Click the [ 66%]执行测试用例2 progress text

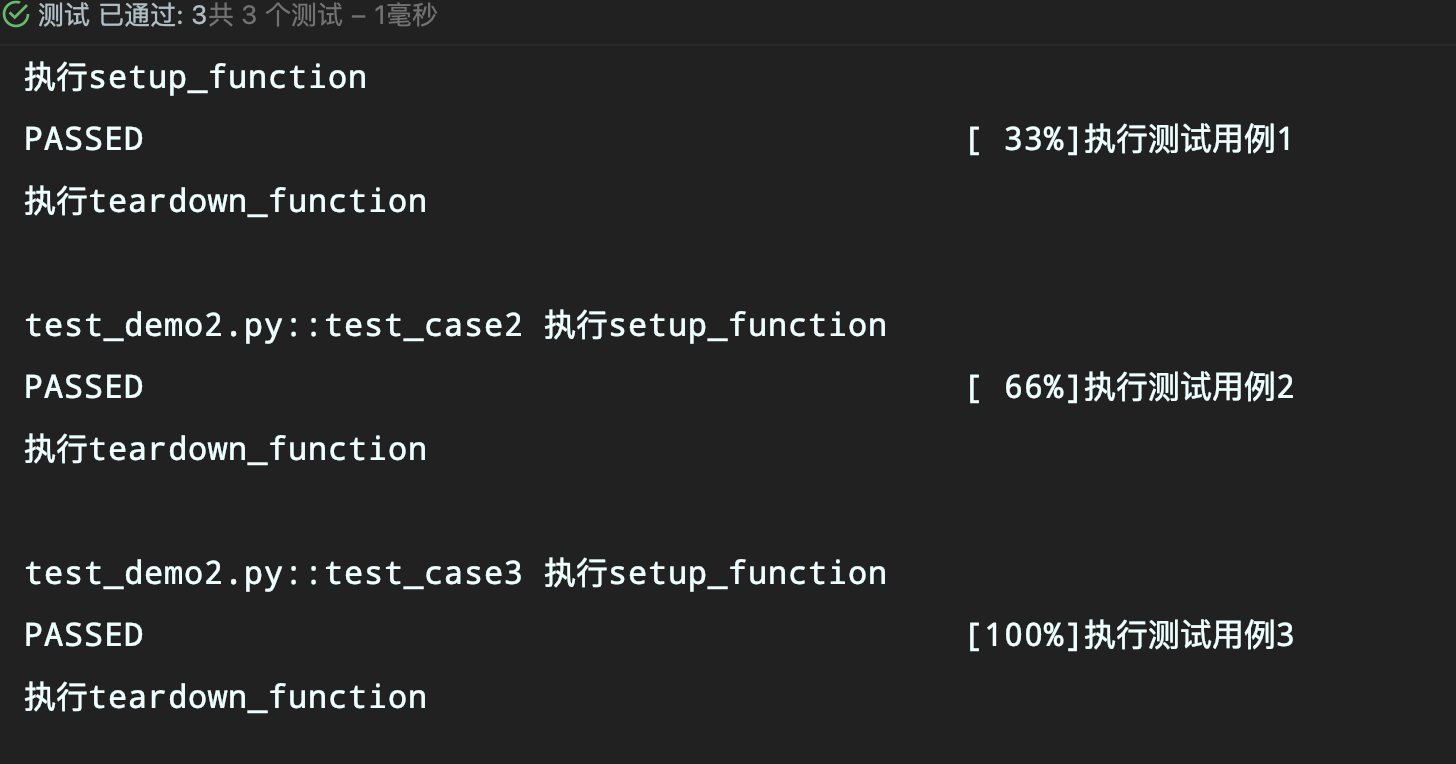point(1130,387)
